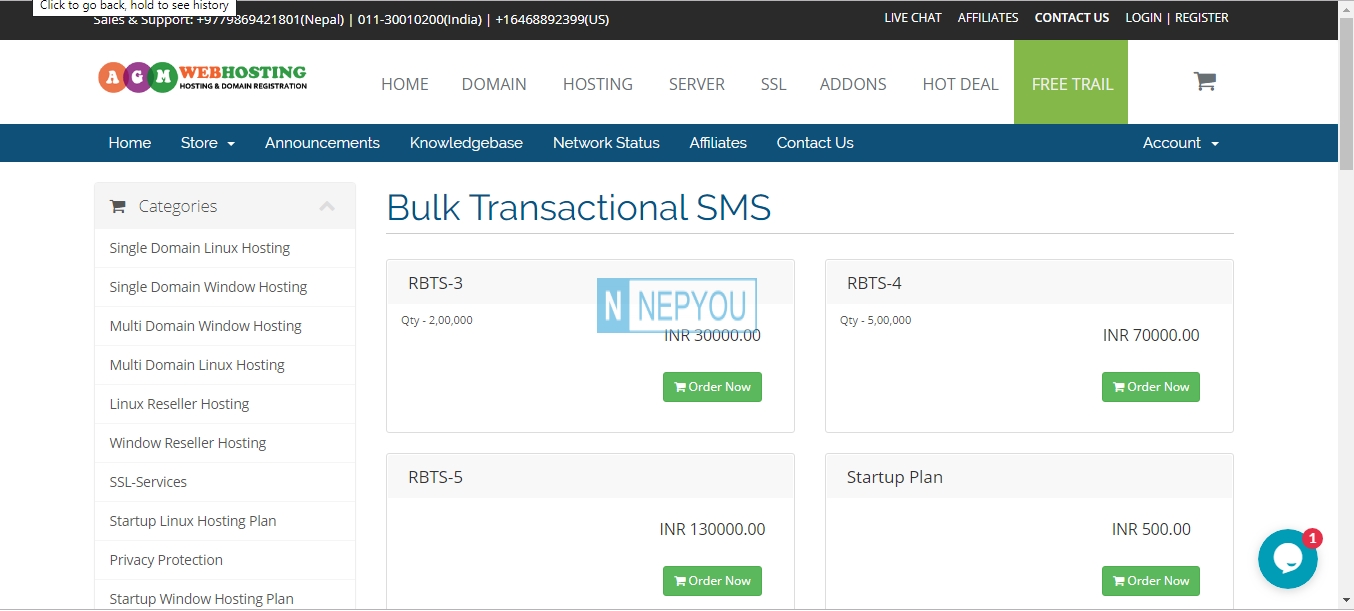
Task: Order the RBTS-5 plan
Action: pos(712,581)
